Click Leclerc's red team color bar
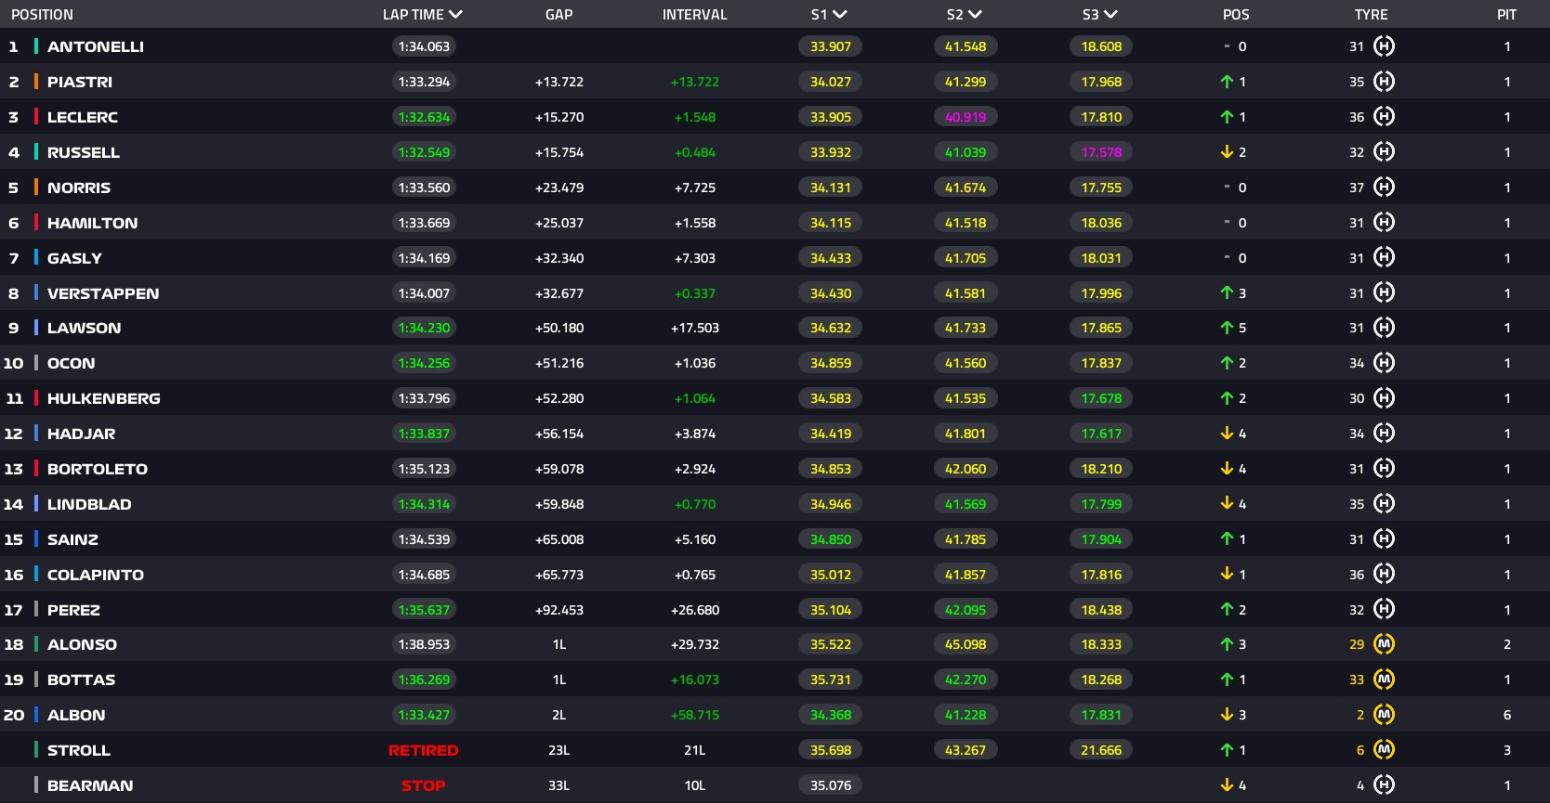 pyautogui.click(x=36, y=117)
